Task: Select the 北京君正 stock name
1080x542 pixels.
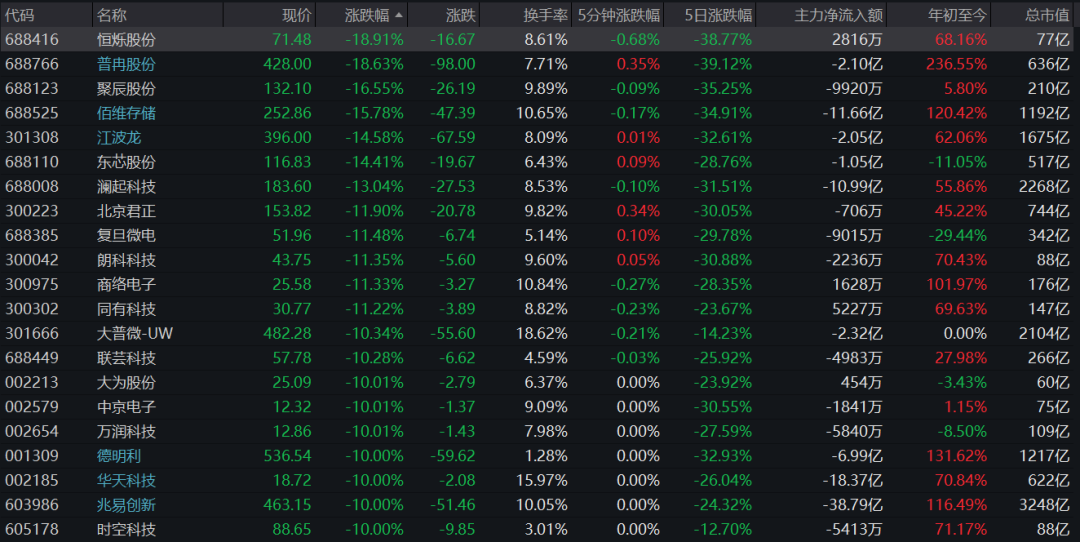Action: coord(127,211)
